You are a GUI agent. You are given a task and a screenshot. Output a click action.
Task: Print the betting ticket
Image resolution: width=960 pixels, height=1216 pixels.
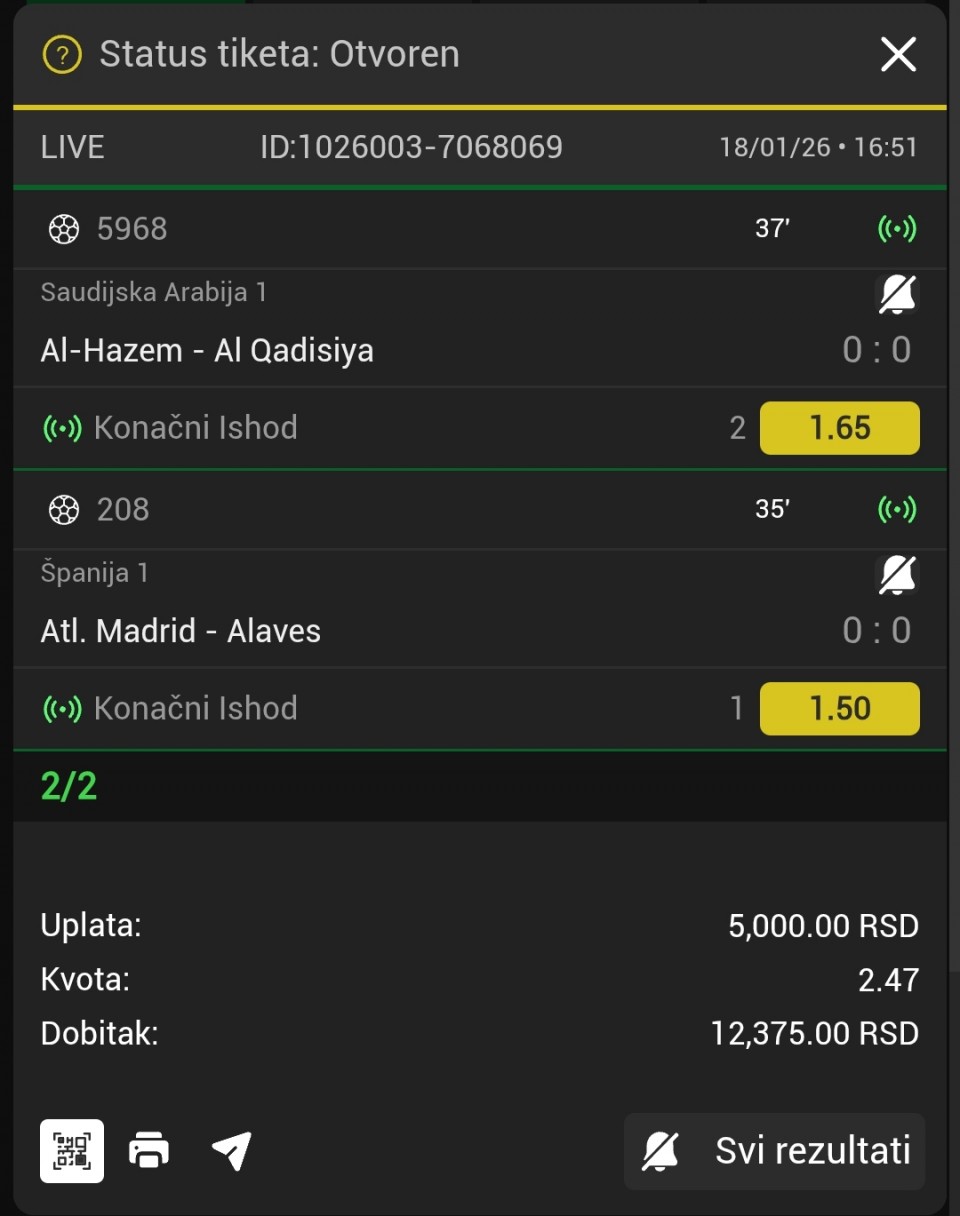149,1150
